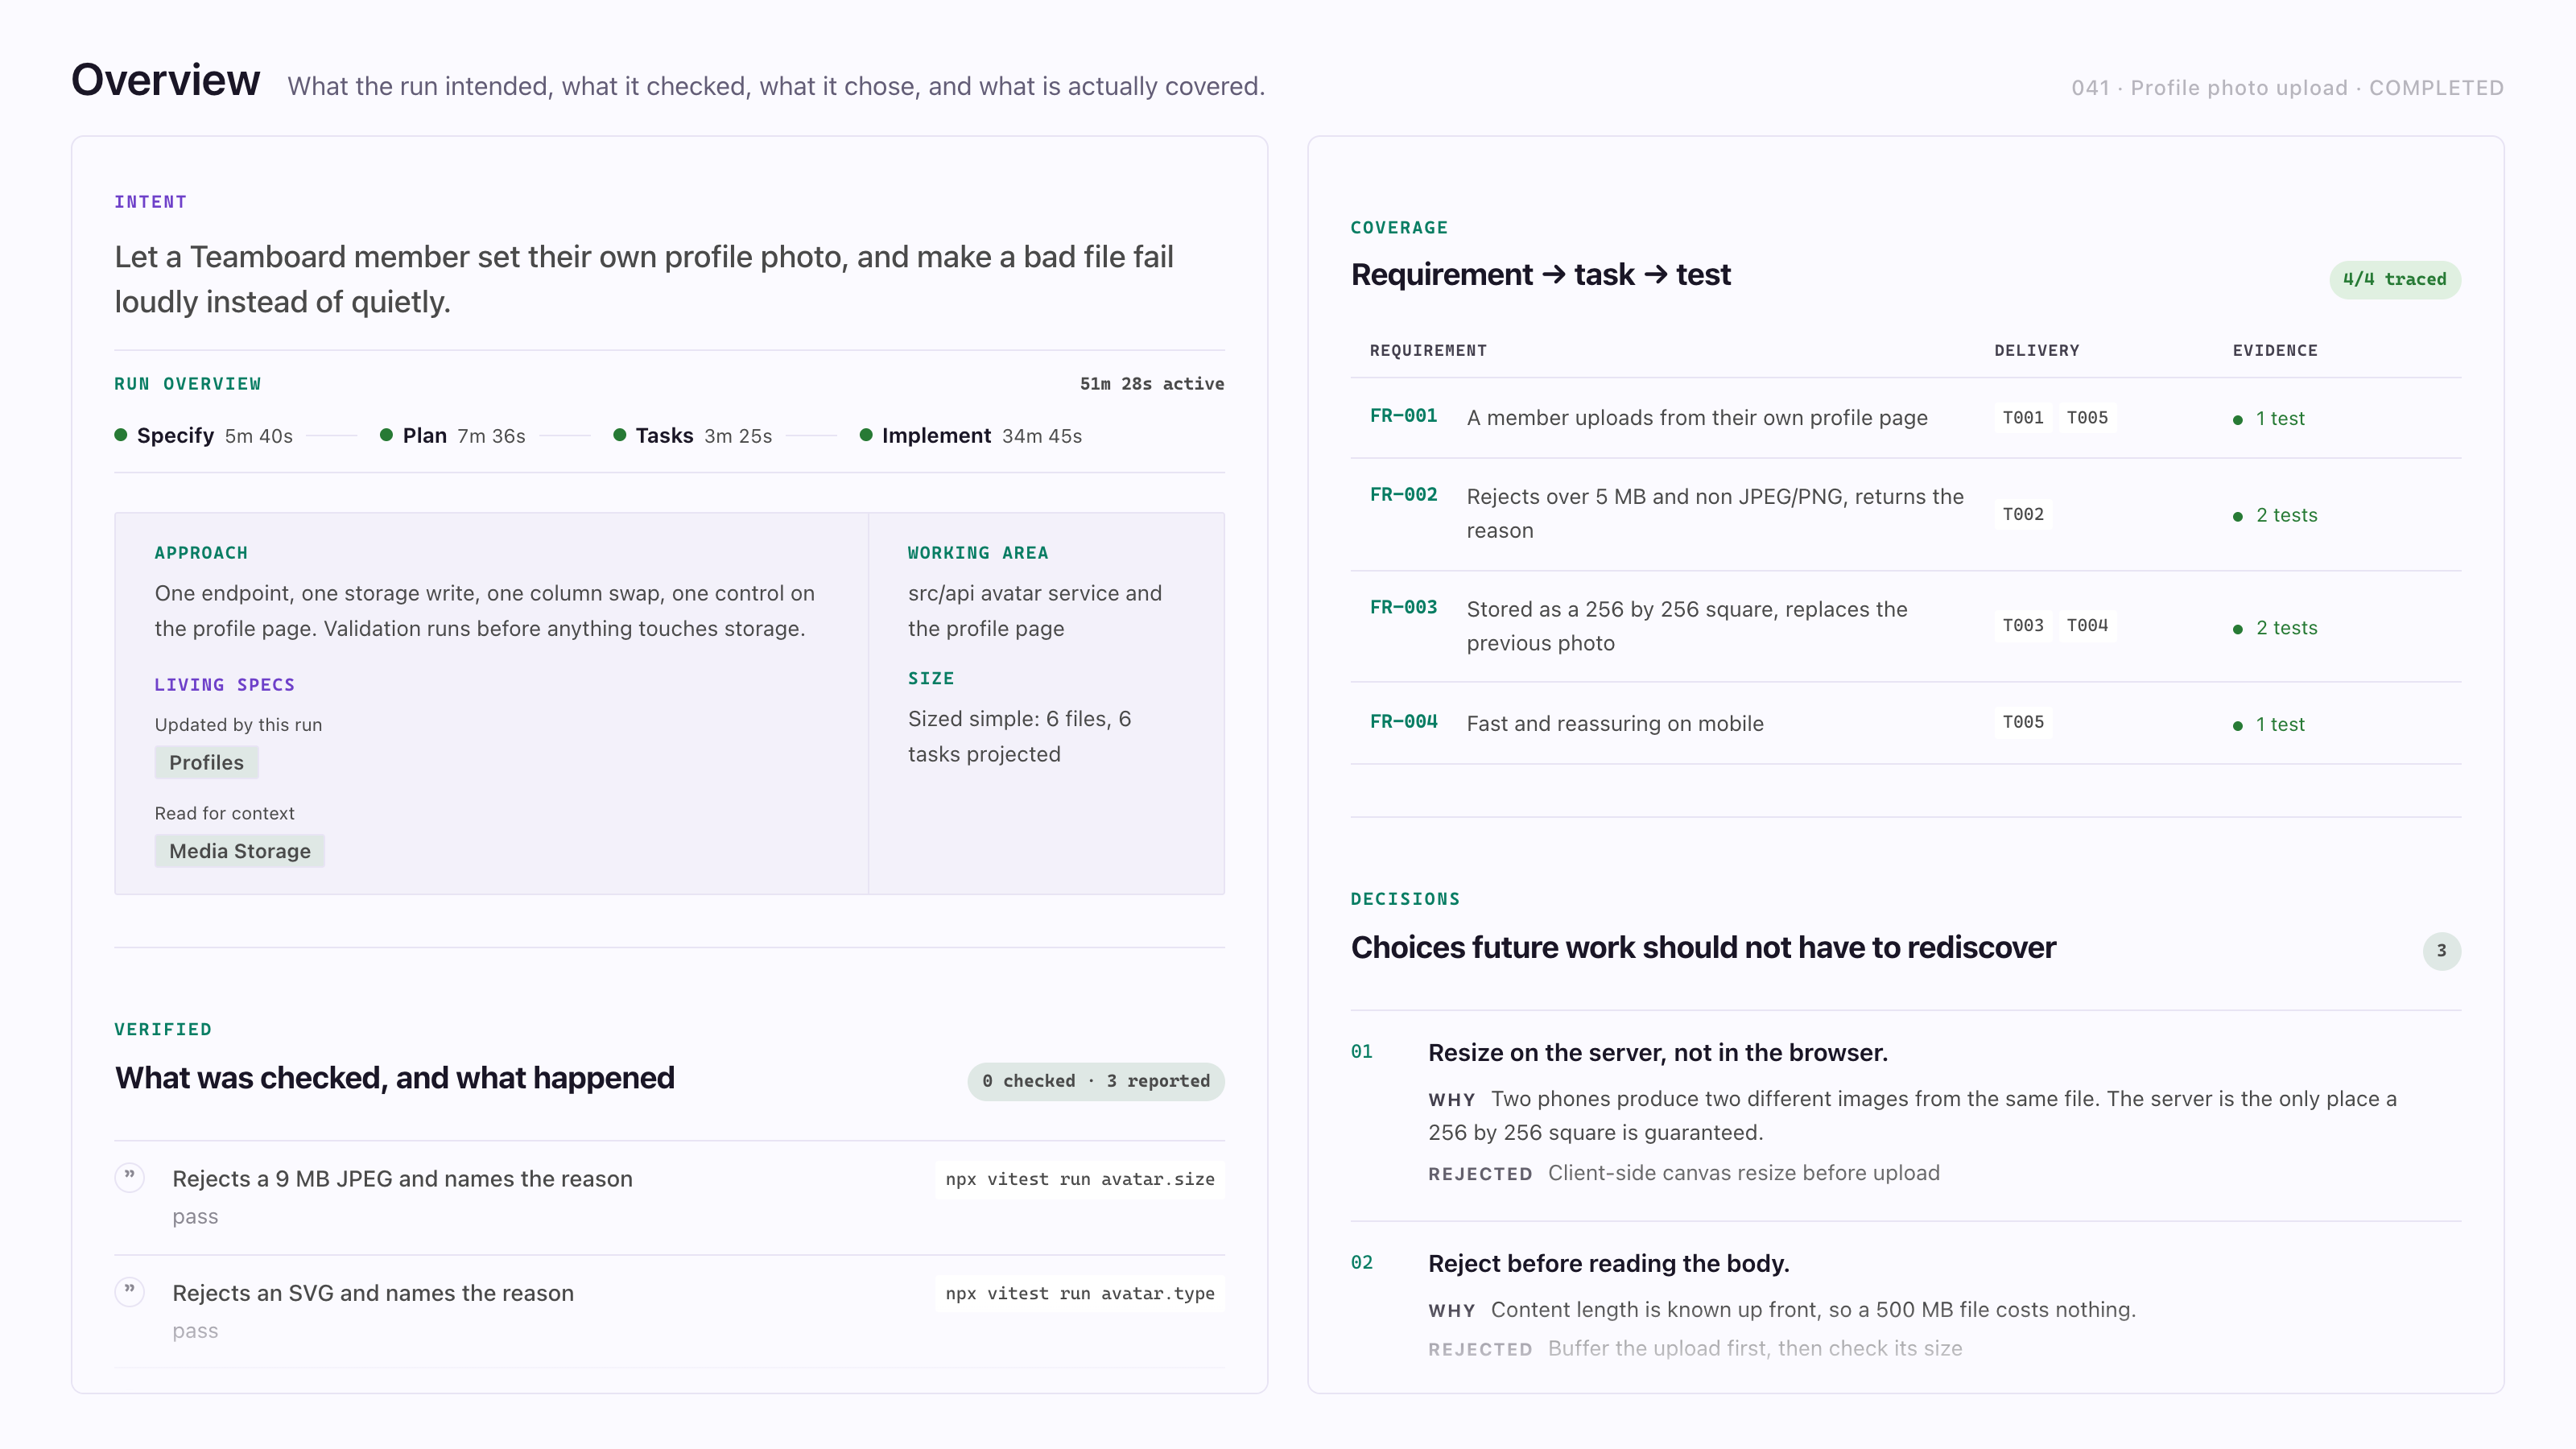Click the REQUIREMENT column header
The height and width of the screenshot is (1449, 2576).
[1428, 351]
